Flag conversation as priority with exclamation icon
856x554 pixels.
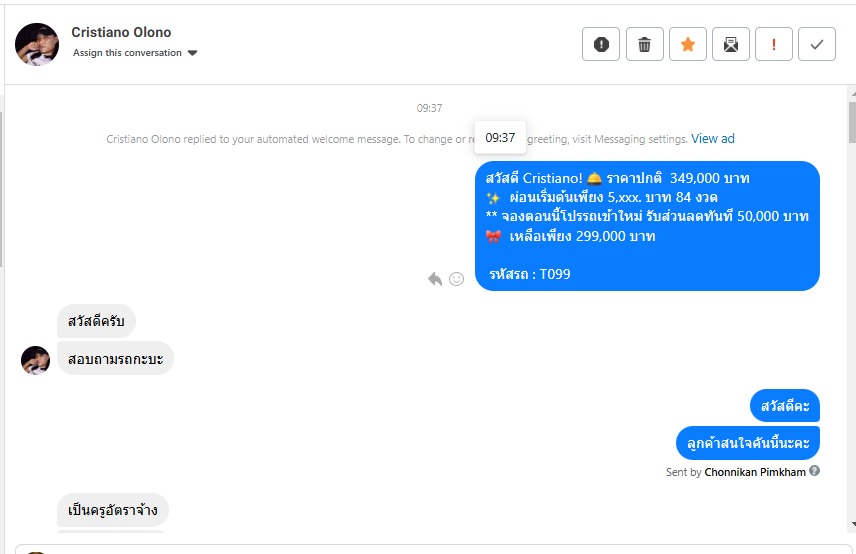(x=774, y=44)
